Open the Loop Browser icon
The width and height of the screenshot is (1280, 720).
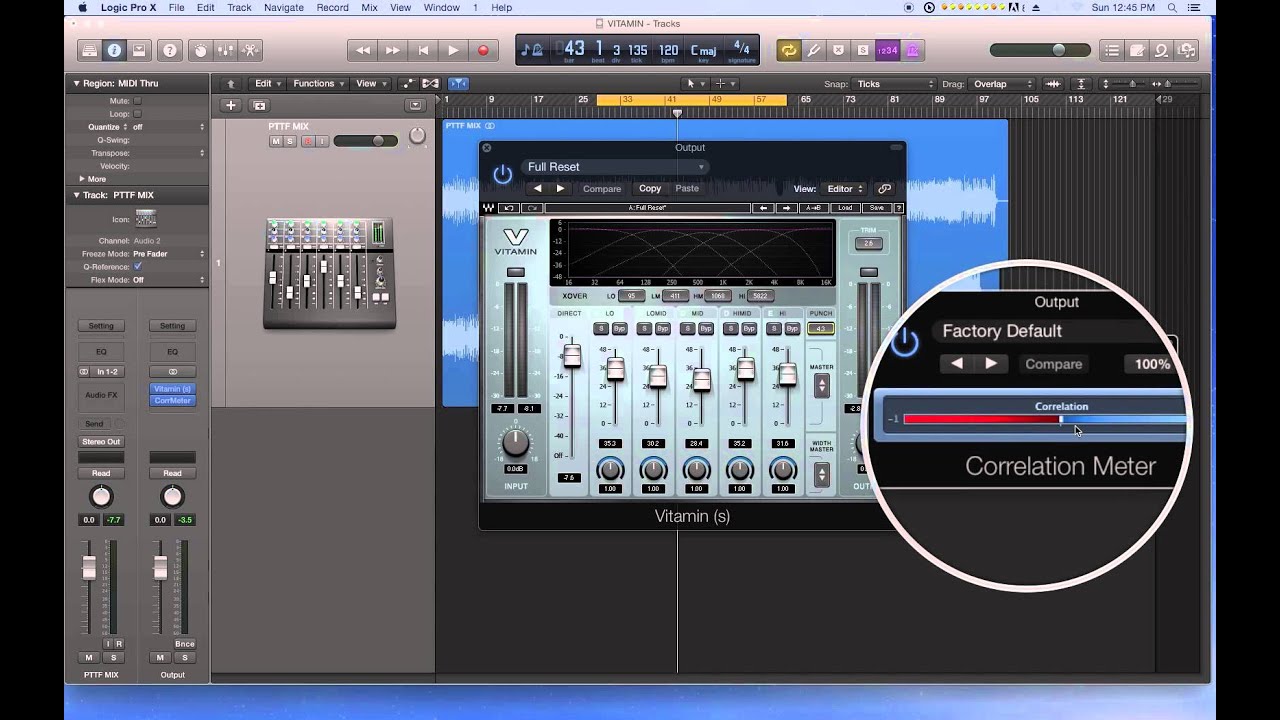click(x=1162, y=50)
